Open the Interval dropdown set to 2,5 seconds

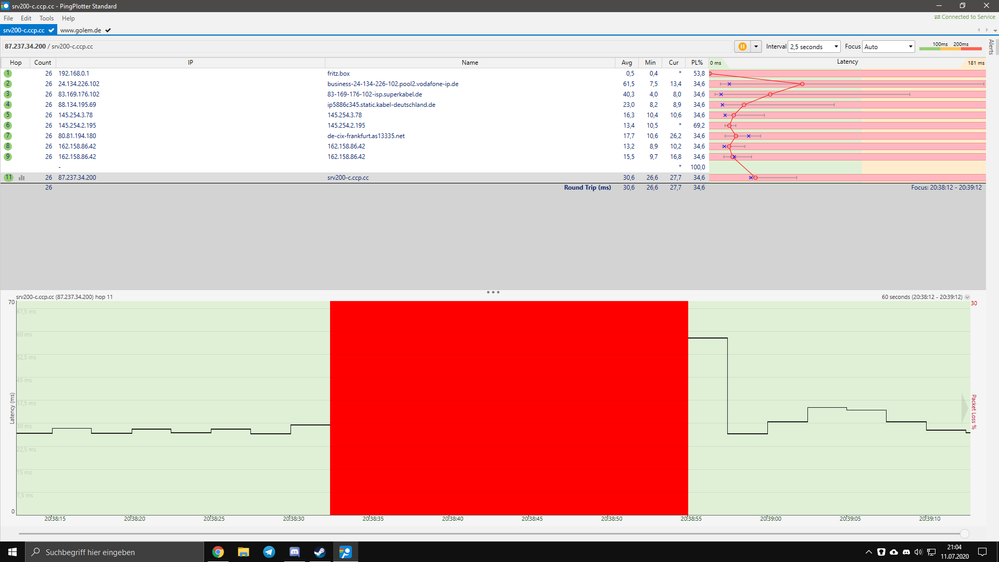814,47
